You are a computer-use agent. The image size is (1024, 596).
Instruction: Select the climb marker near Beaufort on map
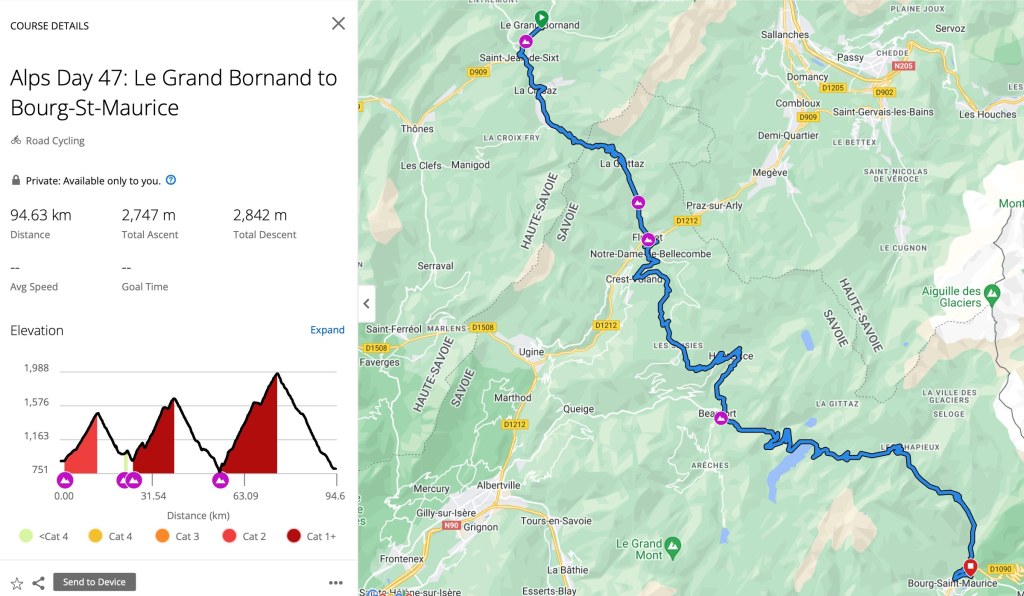(x=721, y=418)
